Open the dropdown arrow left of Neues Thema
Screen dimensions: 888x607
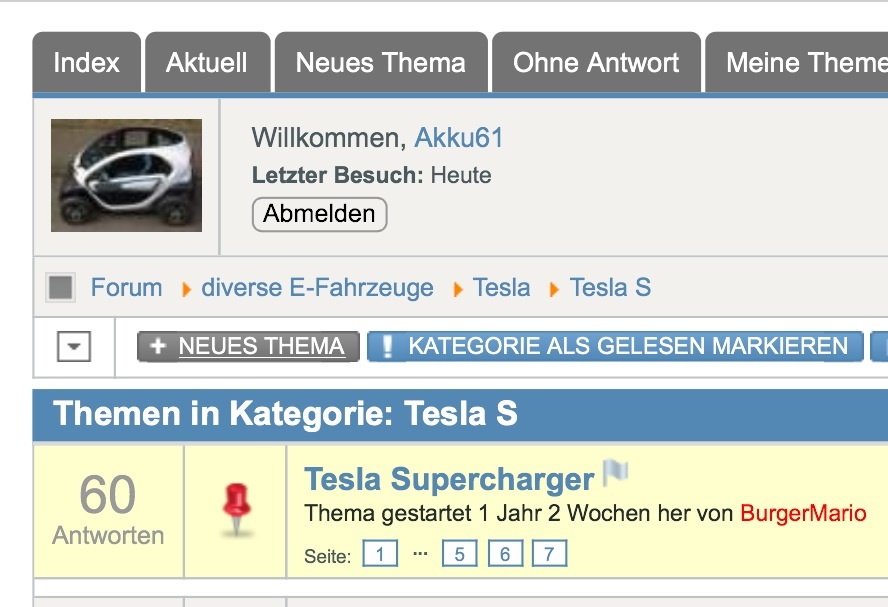click(x=74, y=347)
